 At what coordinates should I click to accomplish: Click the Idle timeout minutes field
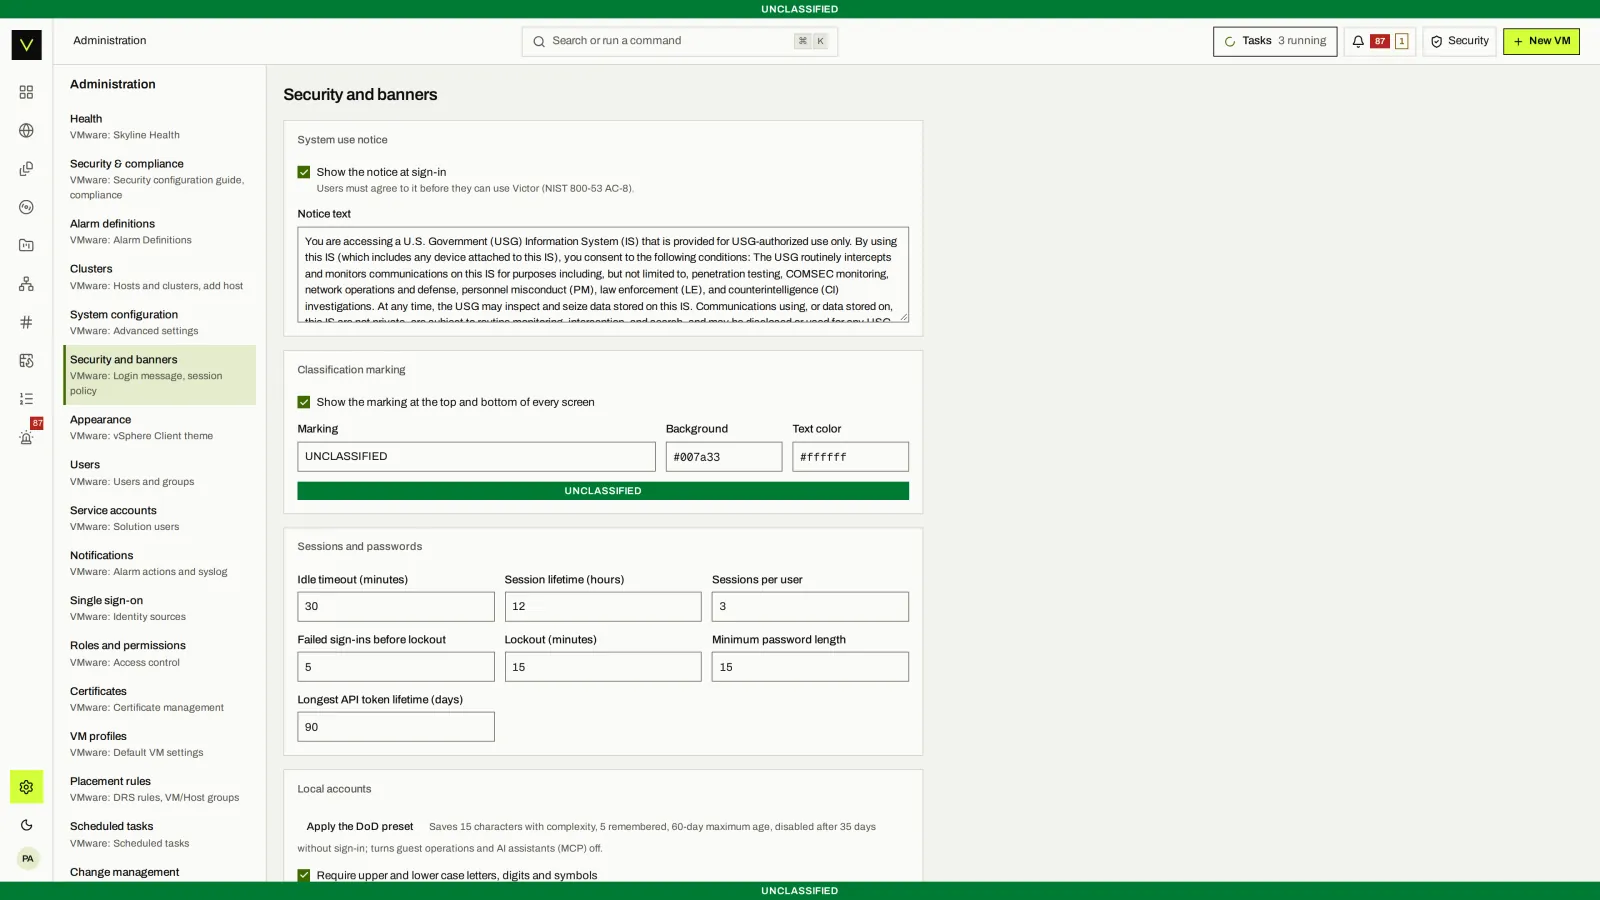[396, 607]
